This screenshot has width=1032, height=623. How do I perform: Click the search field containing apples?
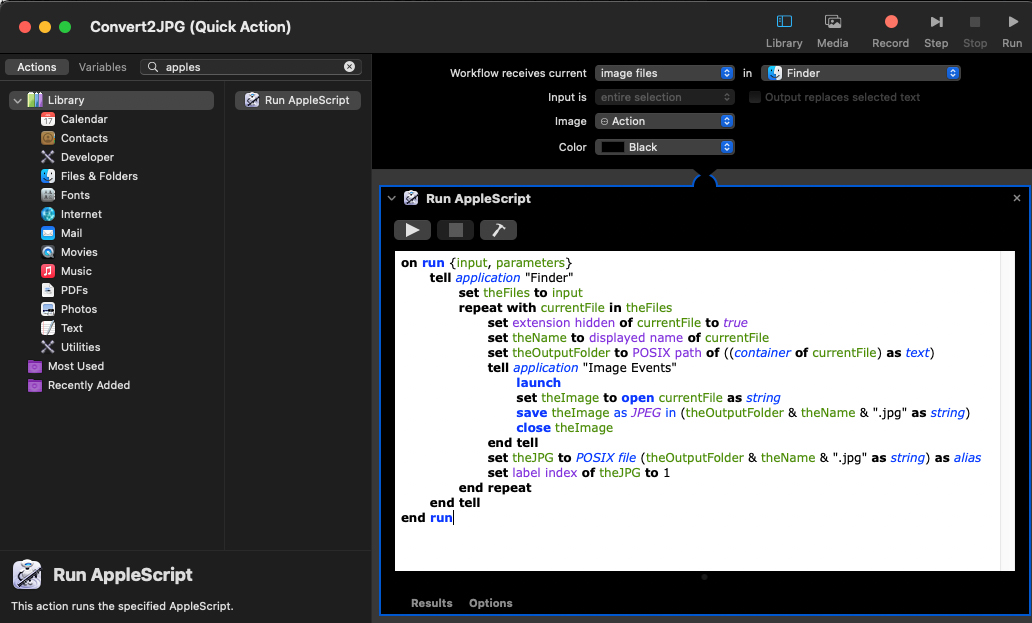(x=251, y=67)
